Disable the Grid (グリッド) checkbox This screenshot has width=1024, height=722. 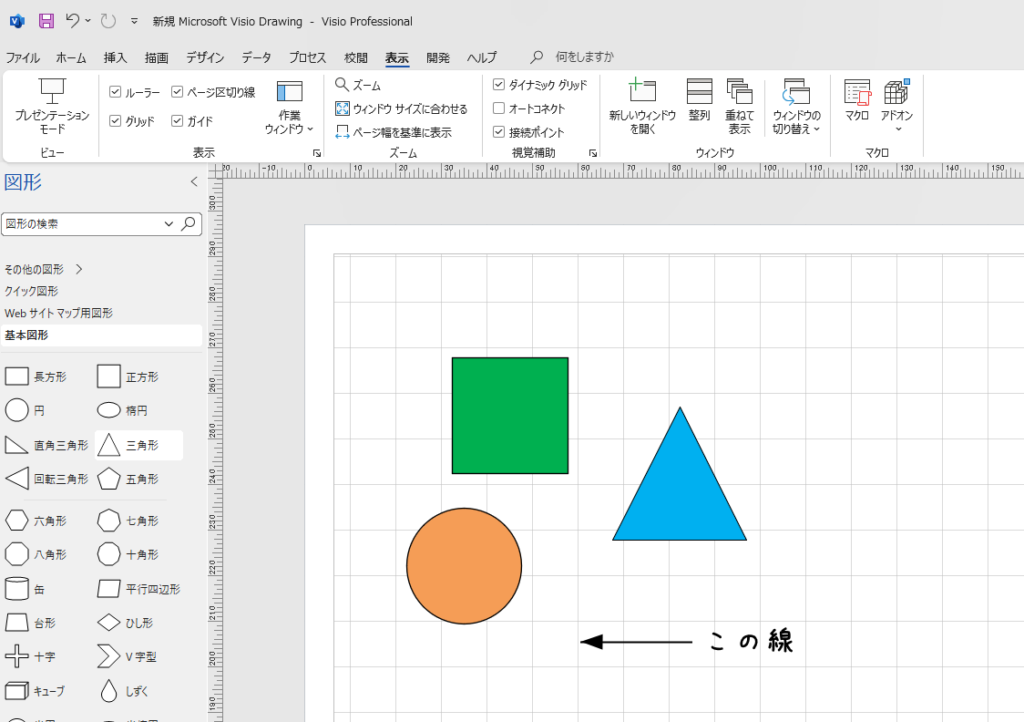pyautogui.click(x=115, y=121)
